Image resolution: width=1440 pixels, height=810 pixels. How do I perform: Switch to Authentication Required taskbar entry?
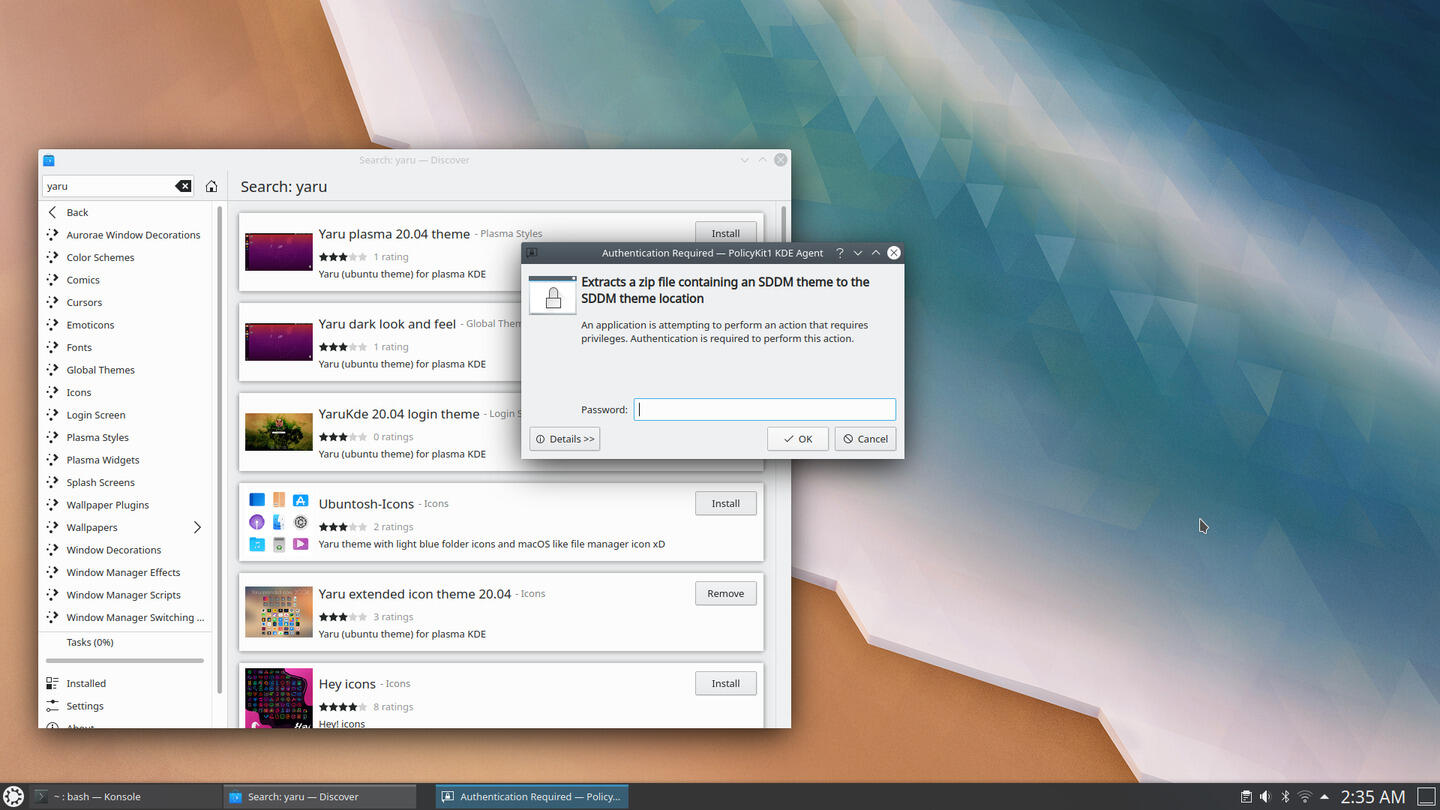coord(532,797)
